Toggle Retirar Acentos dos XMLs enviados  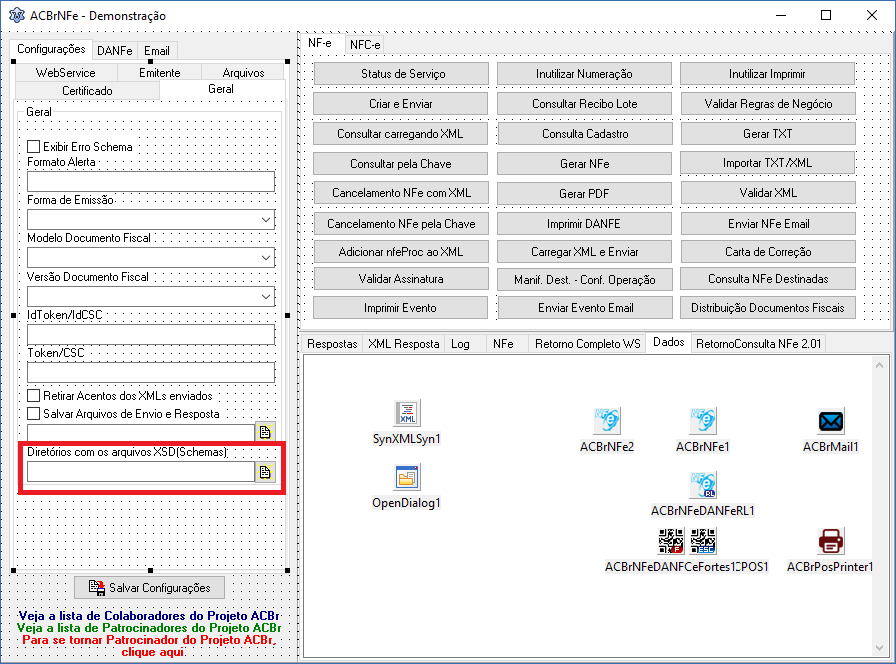coord(34,395)
